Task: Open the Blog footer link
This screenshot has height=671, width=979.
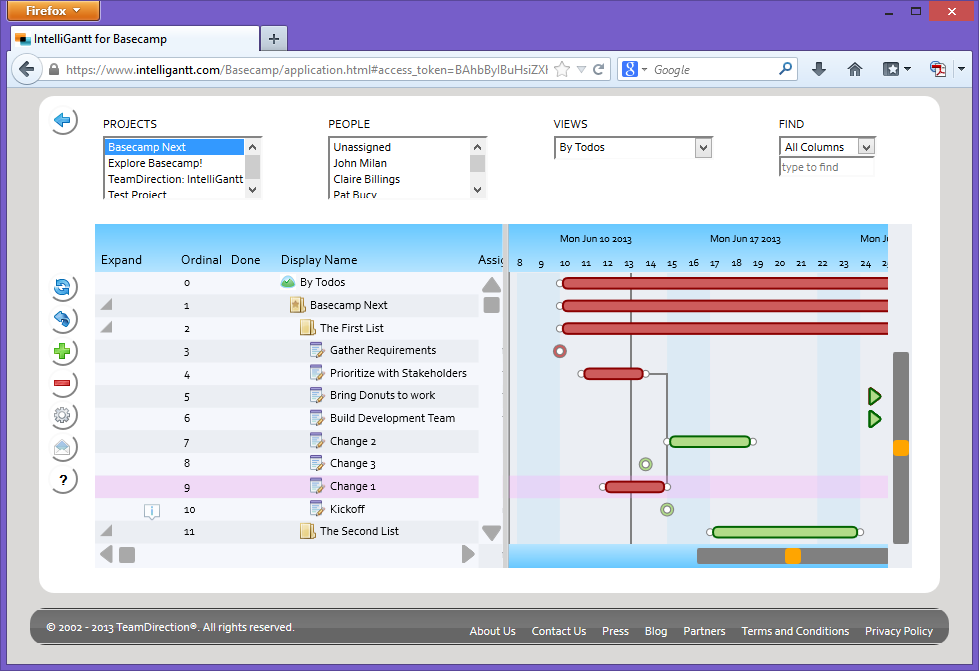Action: (x=656, y=631)
